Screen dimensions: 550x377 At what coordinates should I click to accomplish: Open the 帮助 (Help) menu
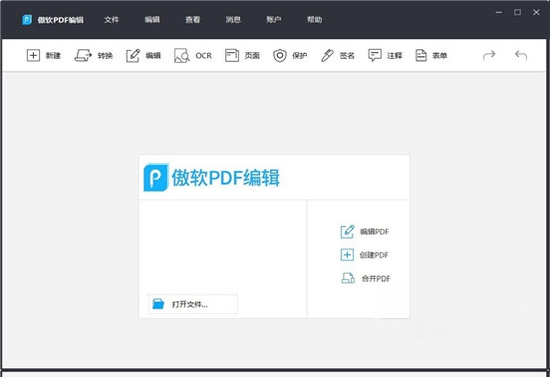(x=315, y=20)
